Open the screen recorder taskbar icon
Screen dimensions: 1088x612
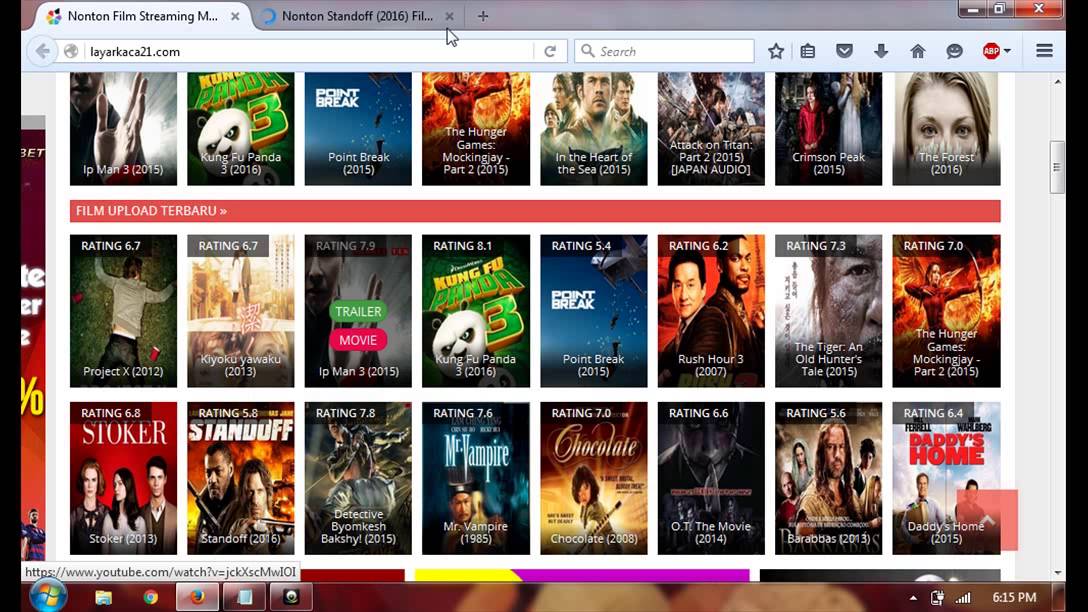tap(291, 597)
